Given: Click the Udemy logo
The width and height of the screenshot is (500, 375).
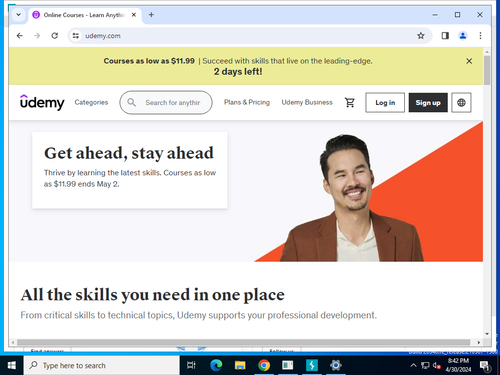Looking at the screenshot, I should [42, 102].
